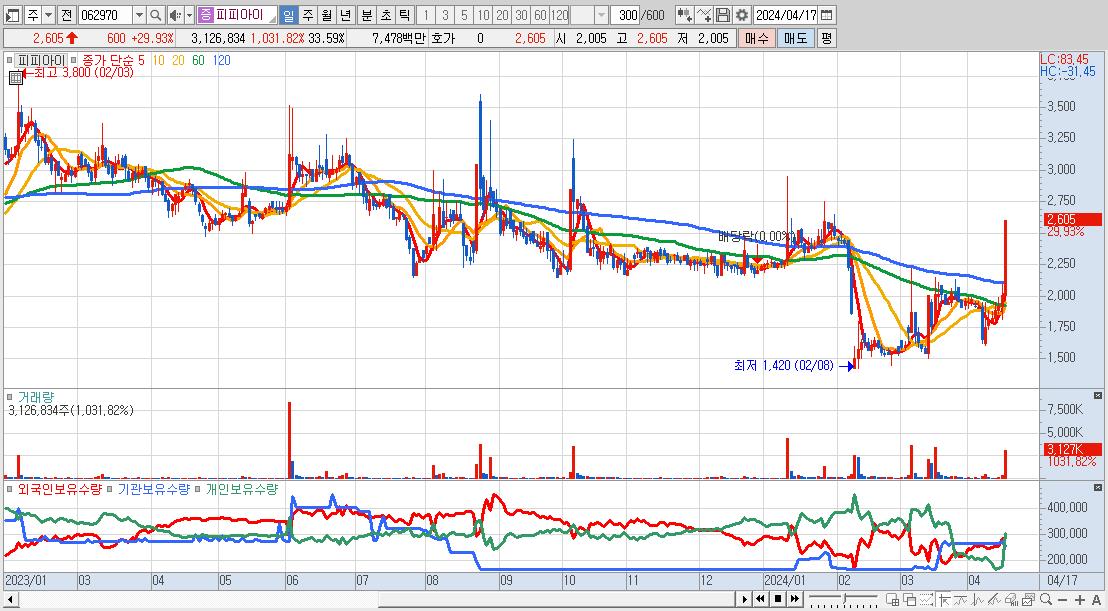Click the 매도 sell button

[796, 38]
